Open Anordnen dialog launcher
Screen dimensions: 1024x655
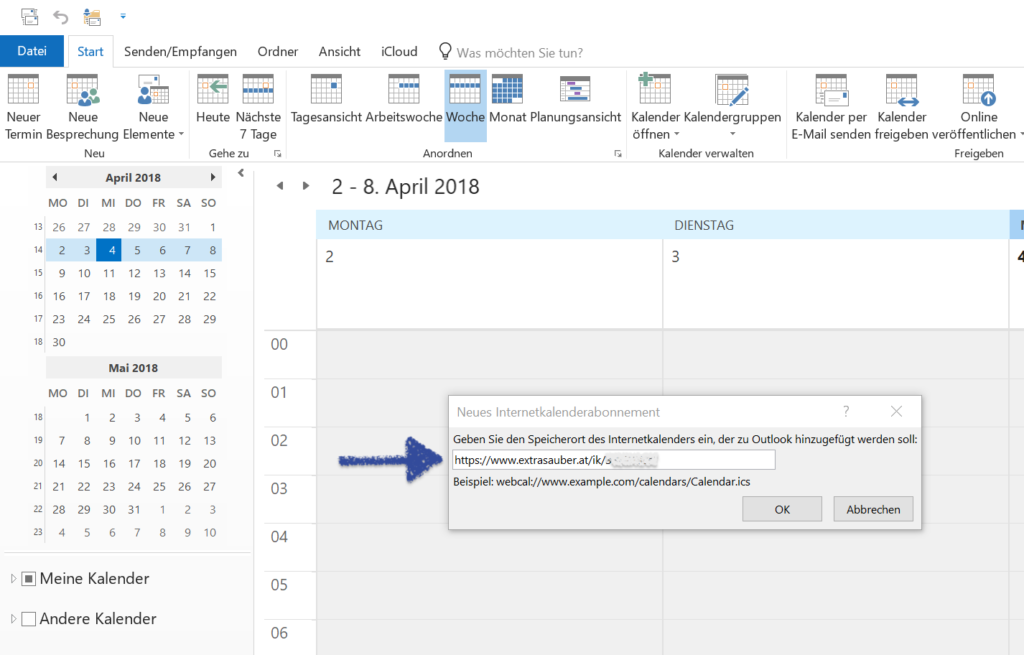[x=618, y=153]
